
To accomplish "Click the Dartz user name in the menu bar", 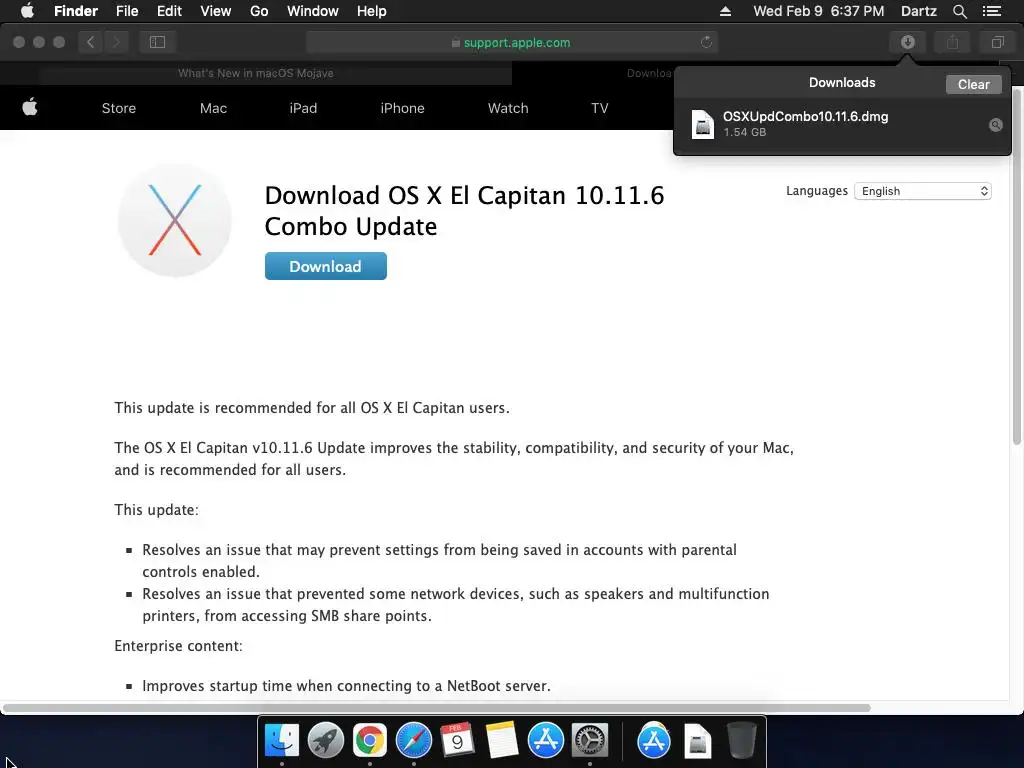I will click(918, 11).
